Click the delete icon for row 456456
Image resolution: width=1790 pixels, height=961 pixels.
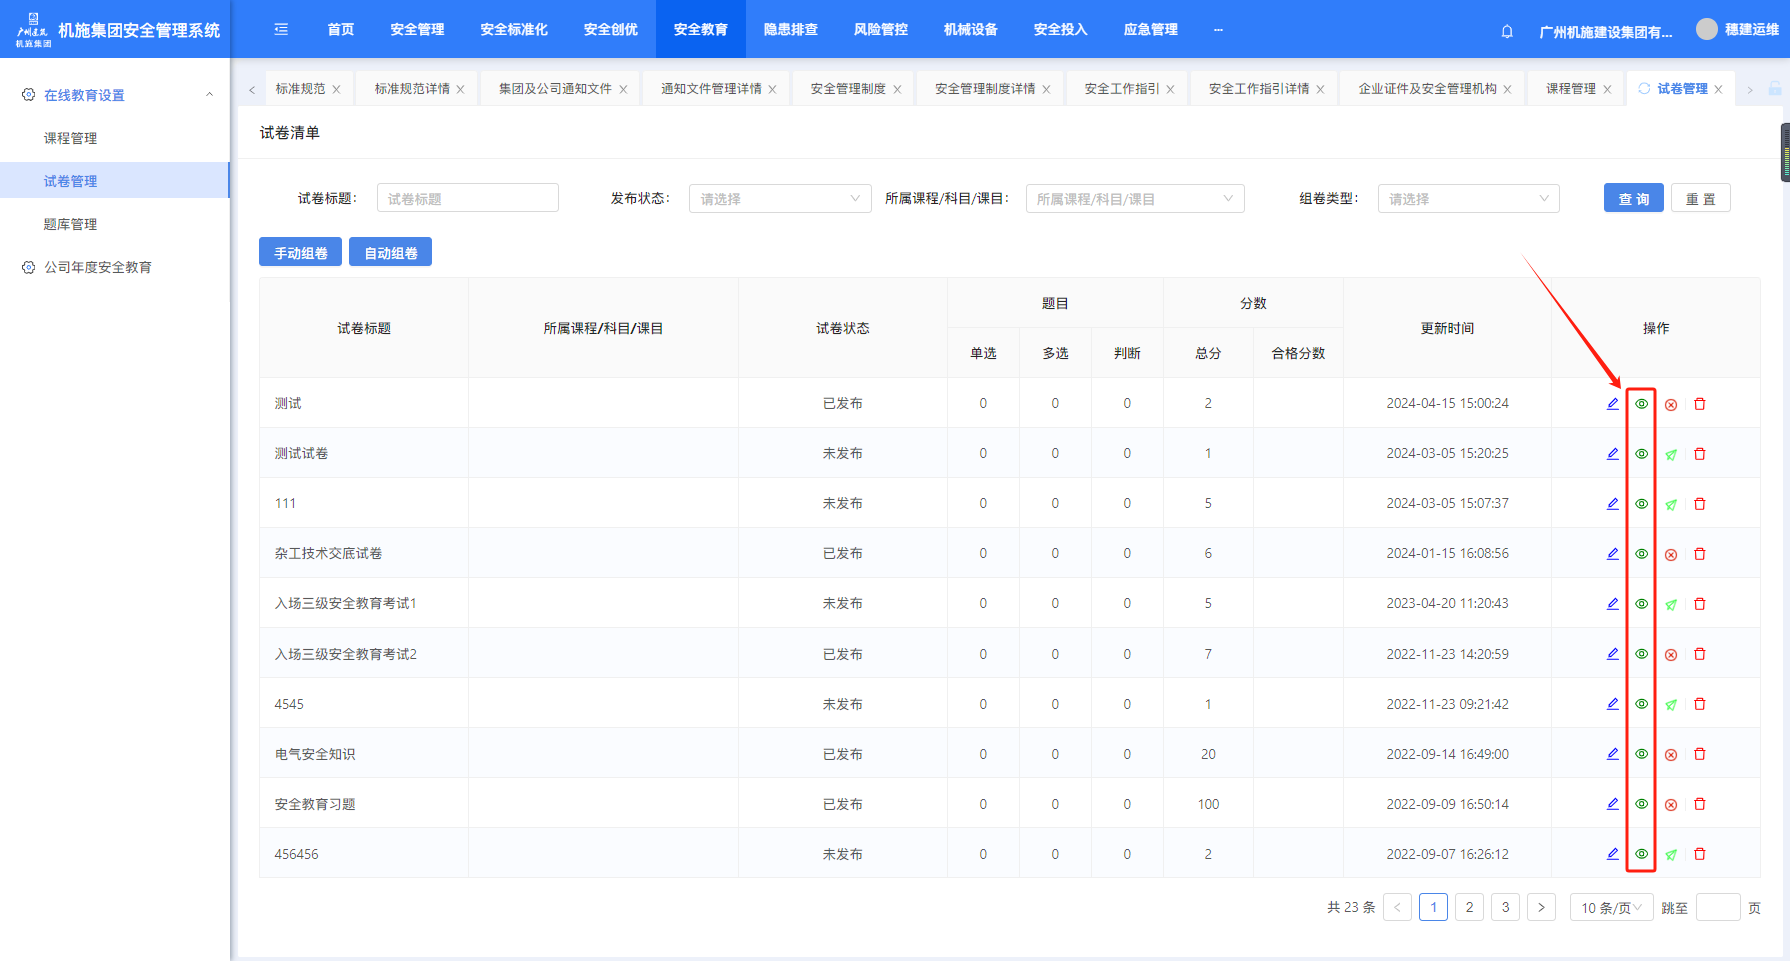point(1700,854)
